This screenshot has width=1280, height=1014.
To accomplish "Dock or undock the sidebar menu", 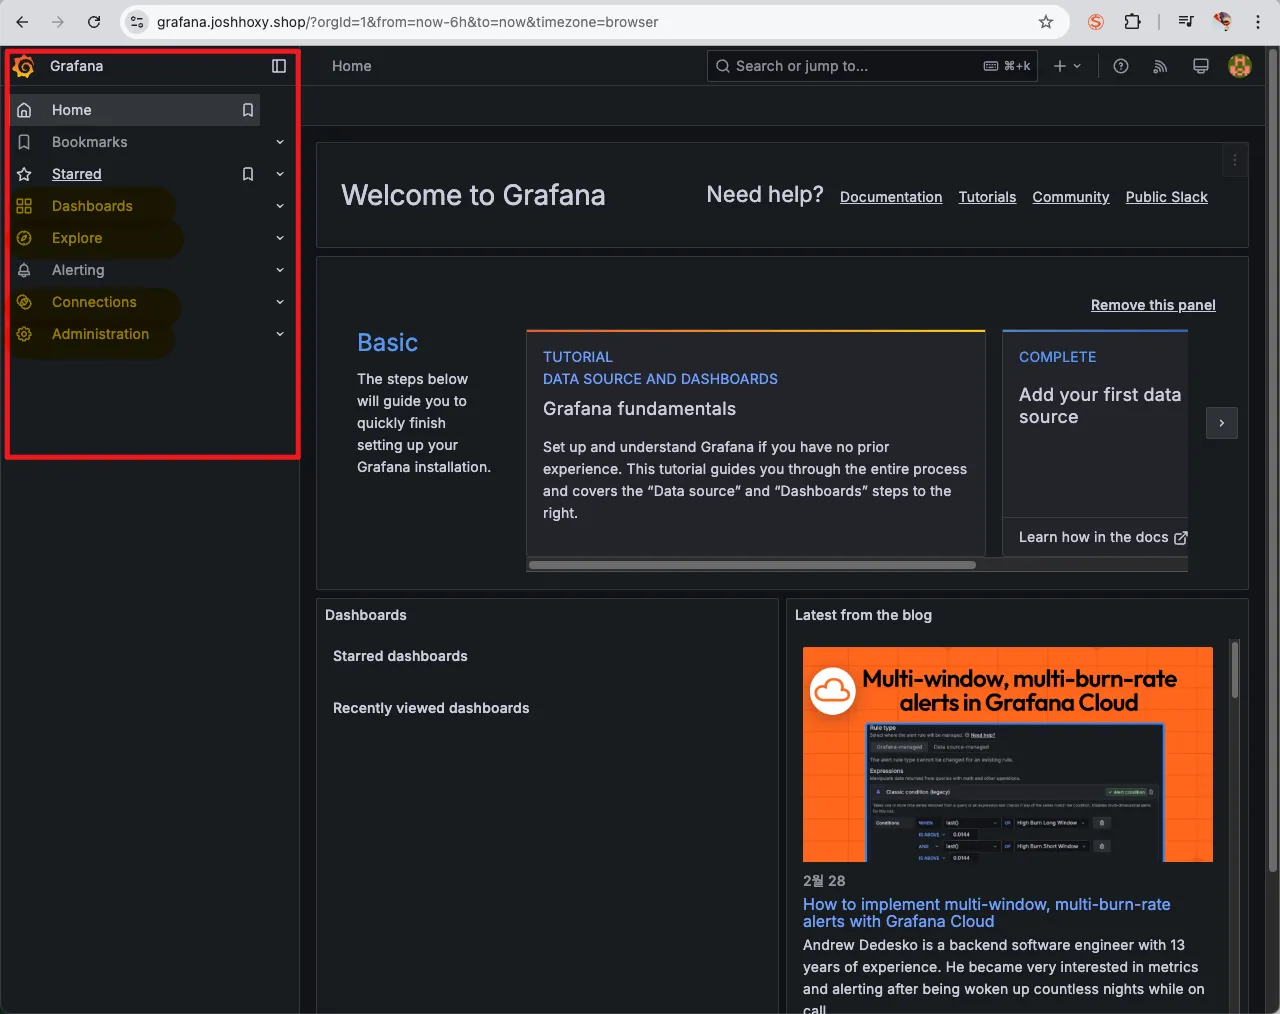I will 279,66.
